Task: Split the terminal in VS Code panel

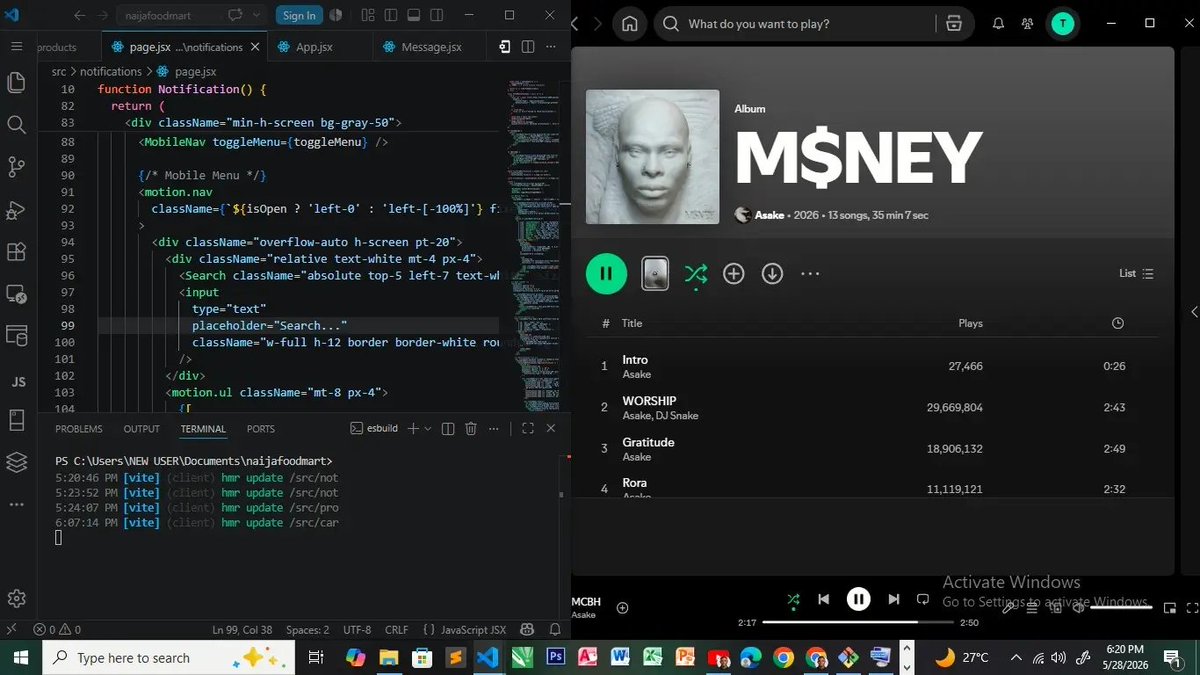Action: coord(447,428)
